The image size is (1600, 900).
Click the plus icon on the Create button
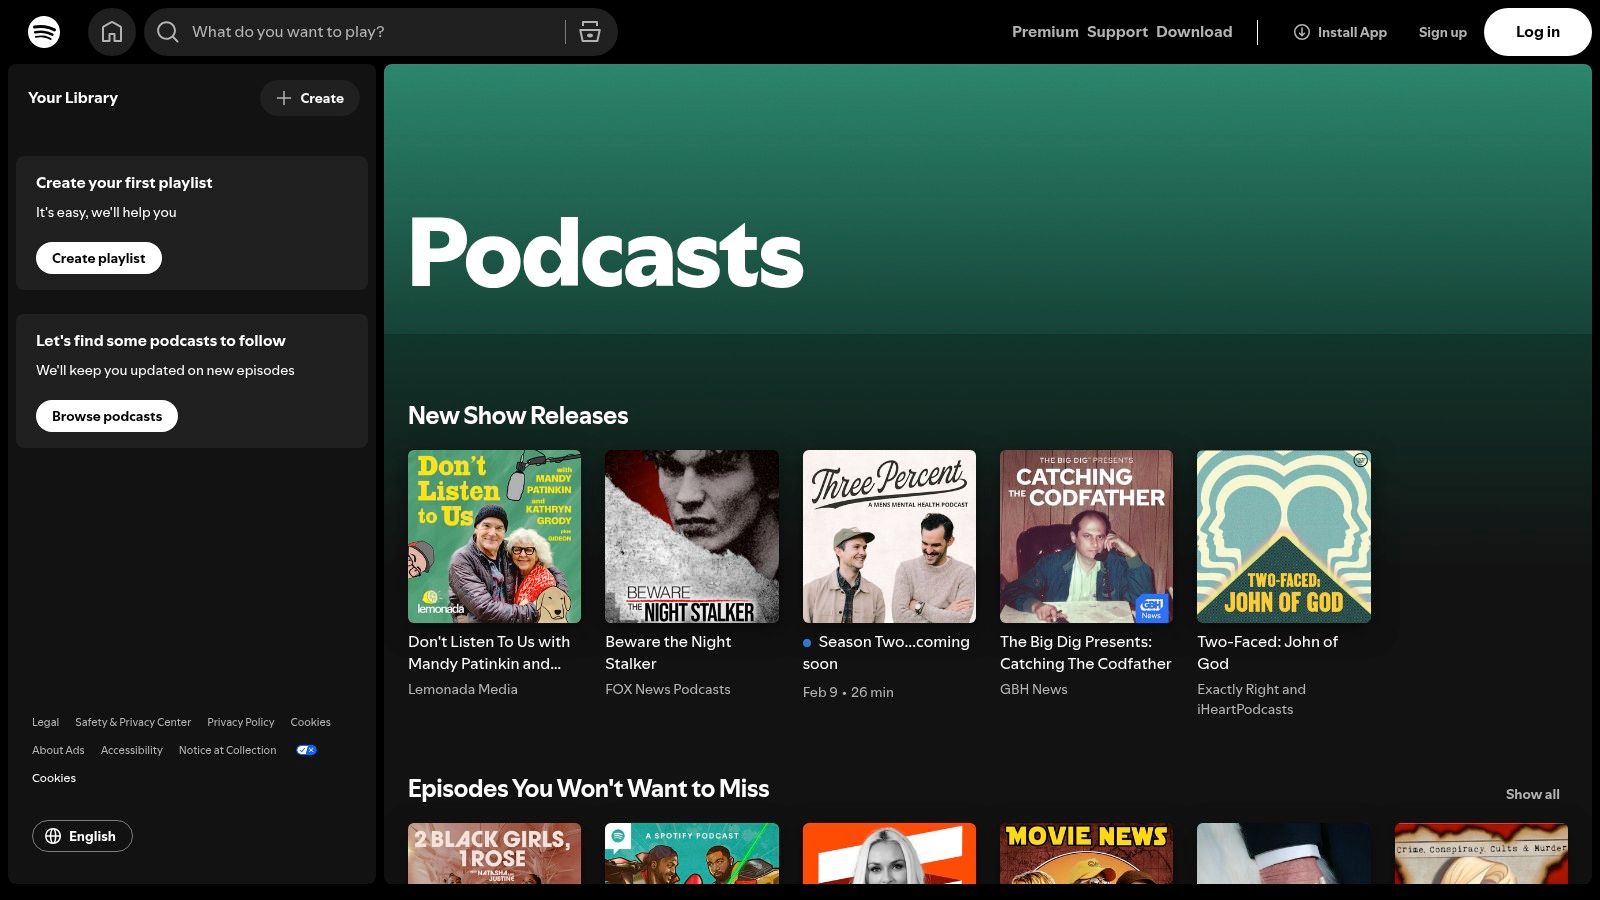click(285, 97)
